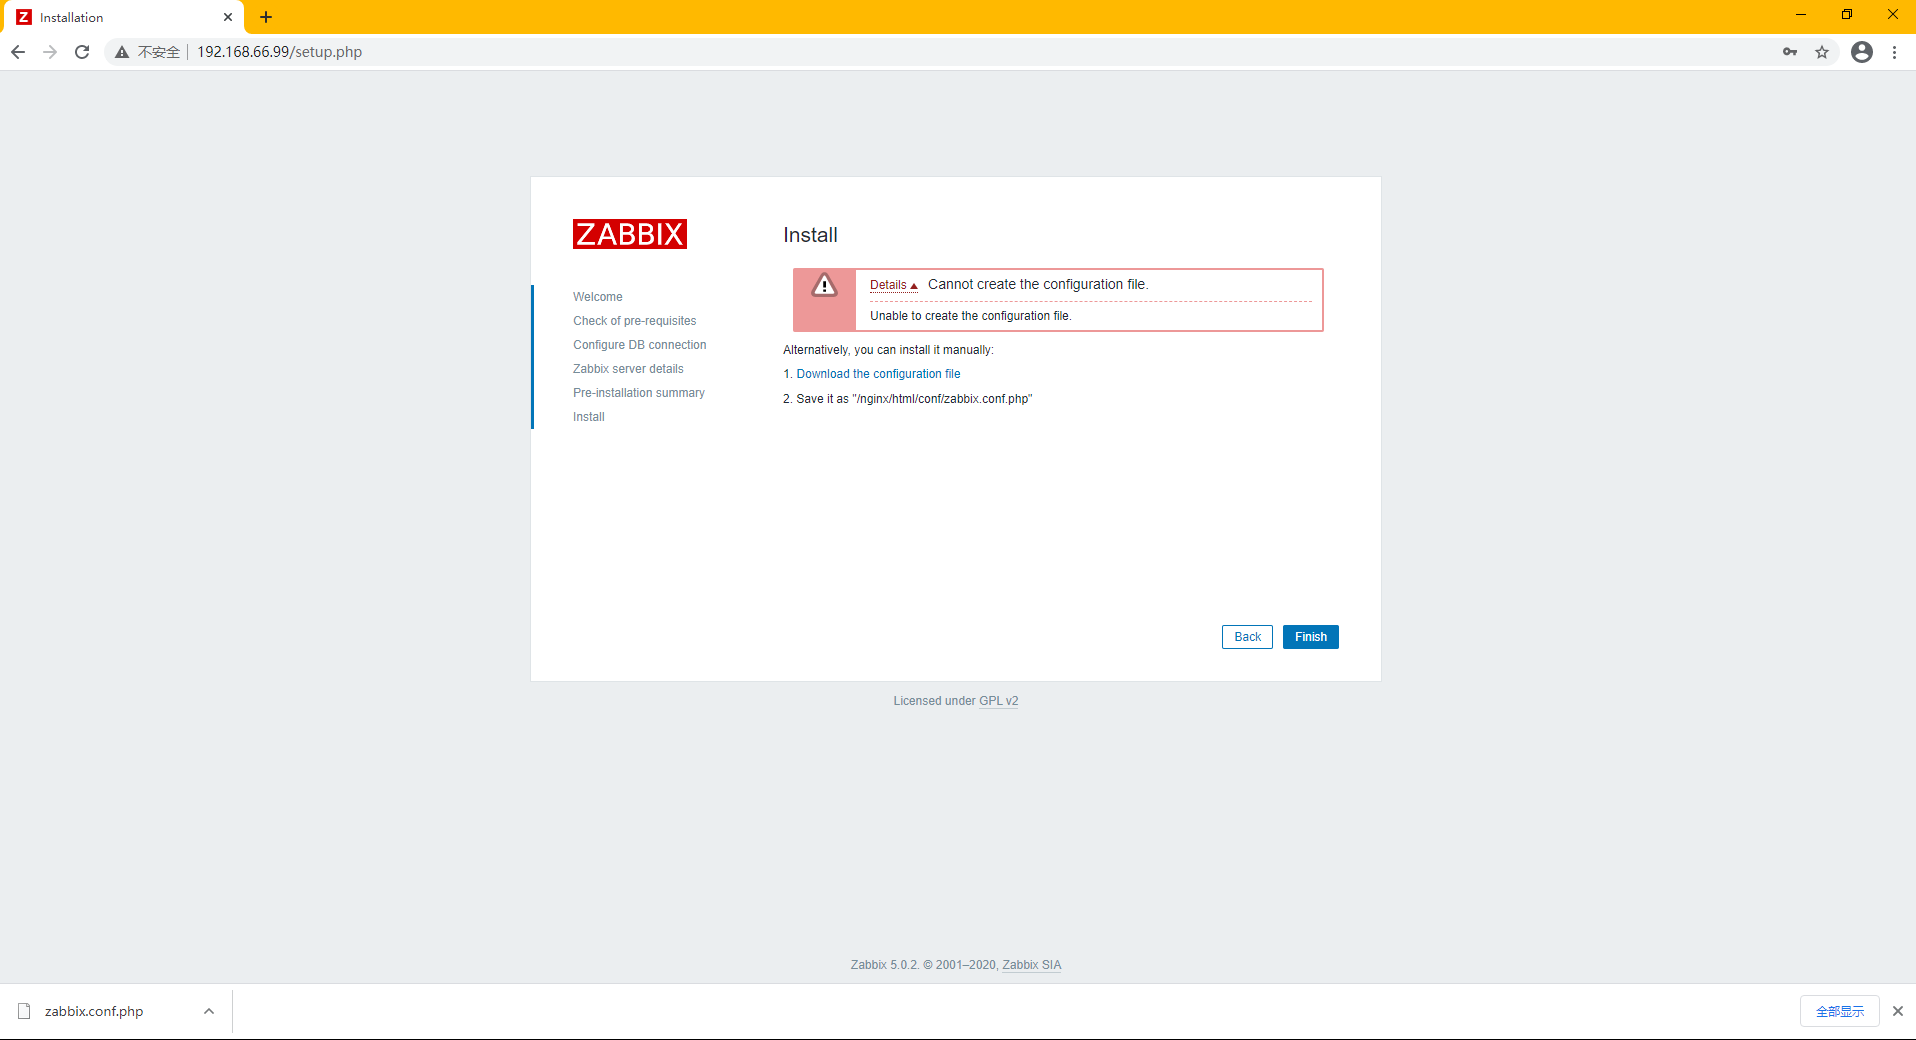
Task: Click the 'Save it as' path instruction text
Action: 908,399
